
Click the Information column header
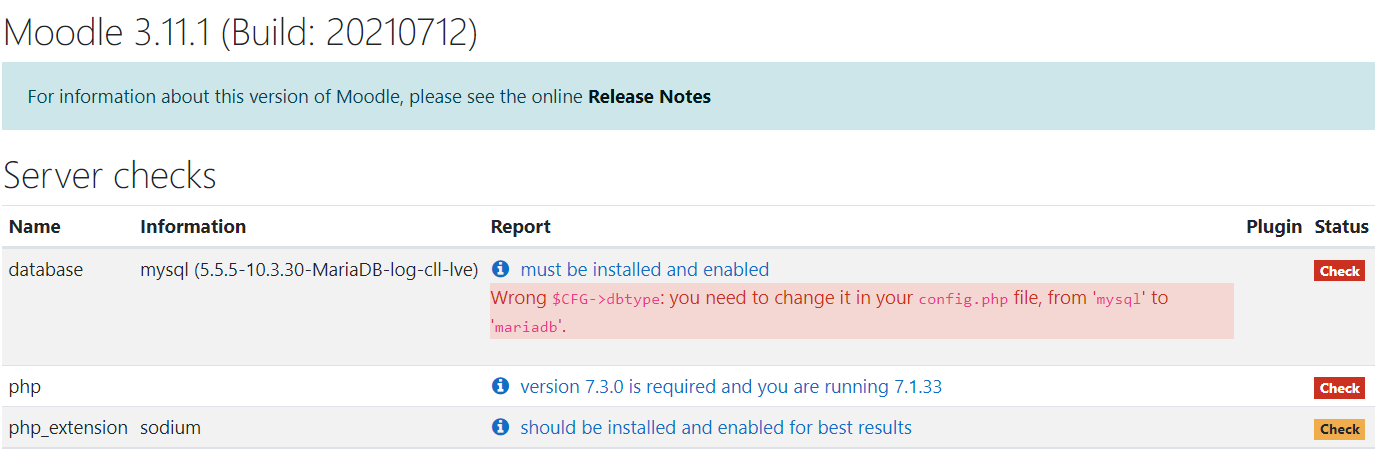pos(193,226)
